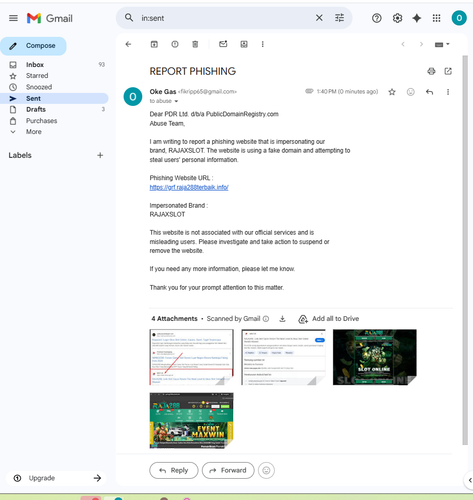
Task: Open the message's three-dot More menu
Action: [x=448, y=92]
